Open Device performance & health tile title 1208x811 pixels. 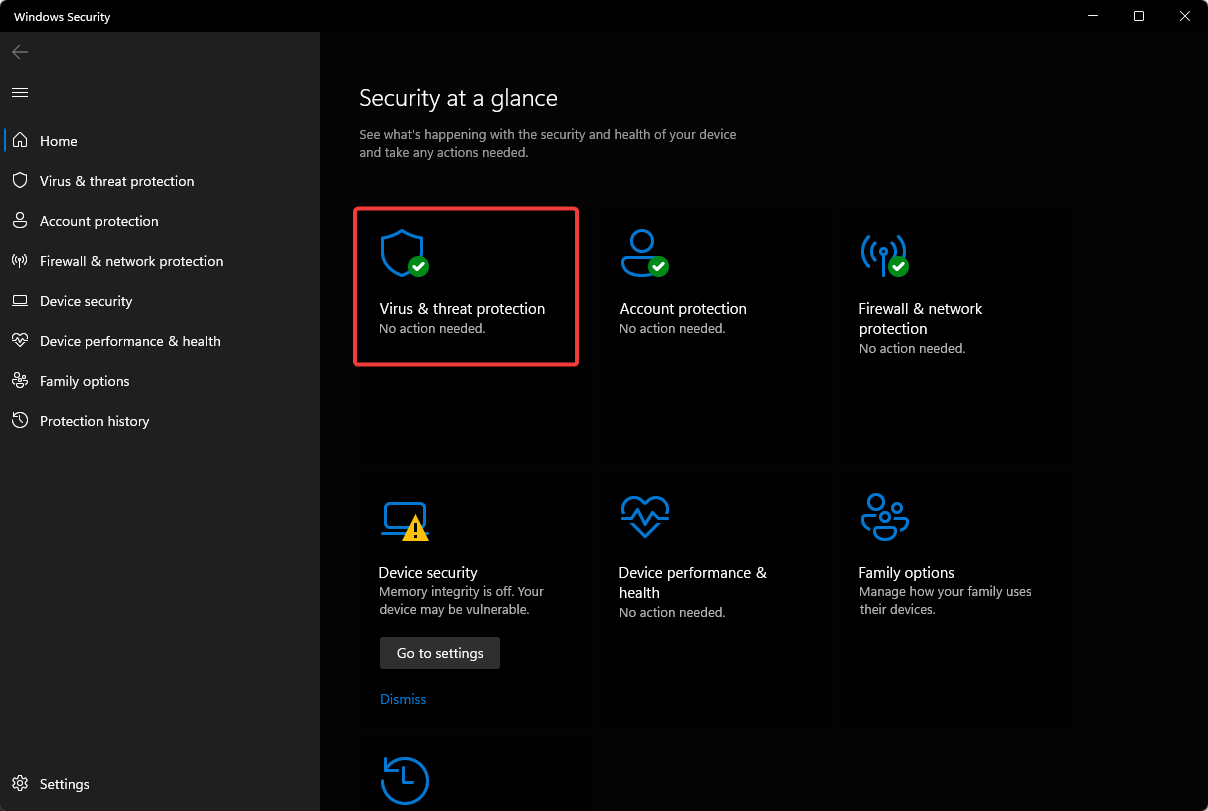(x=692, y=582)
